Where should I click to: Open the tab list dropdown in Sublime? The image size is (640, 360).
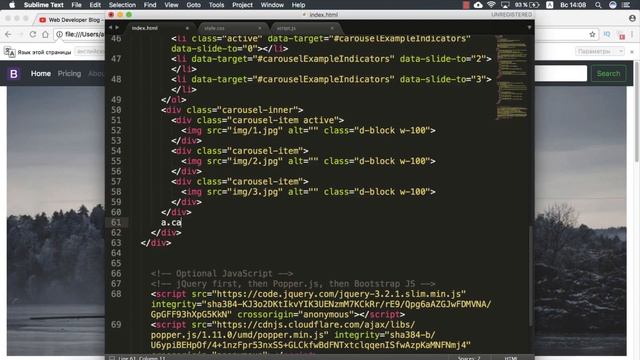tap(529, 28)
